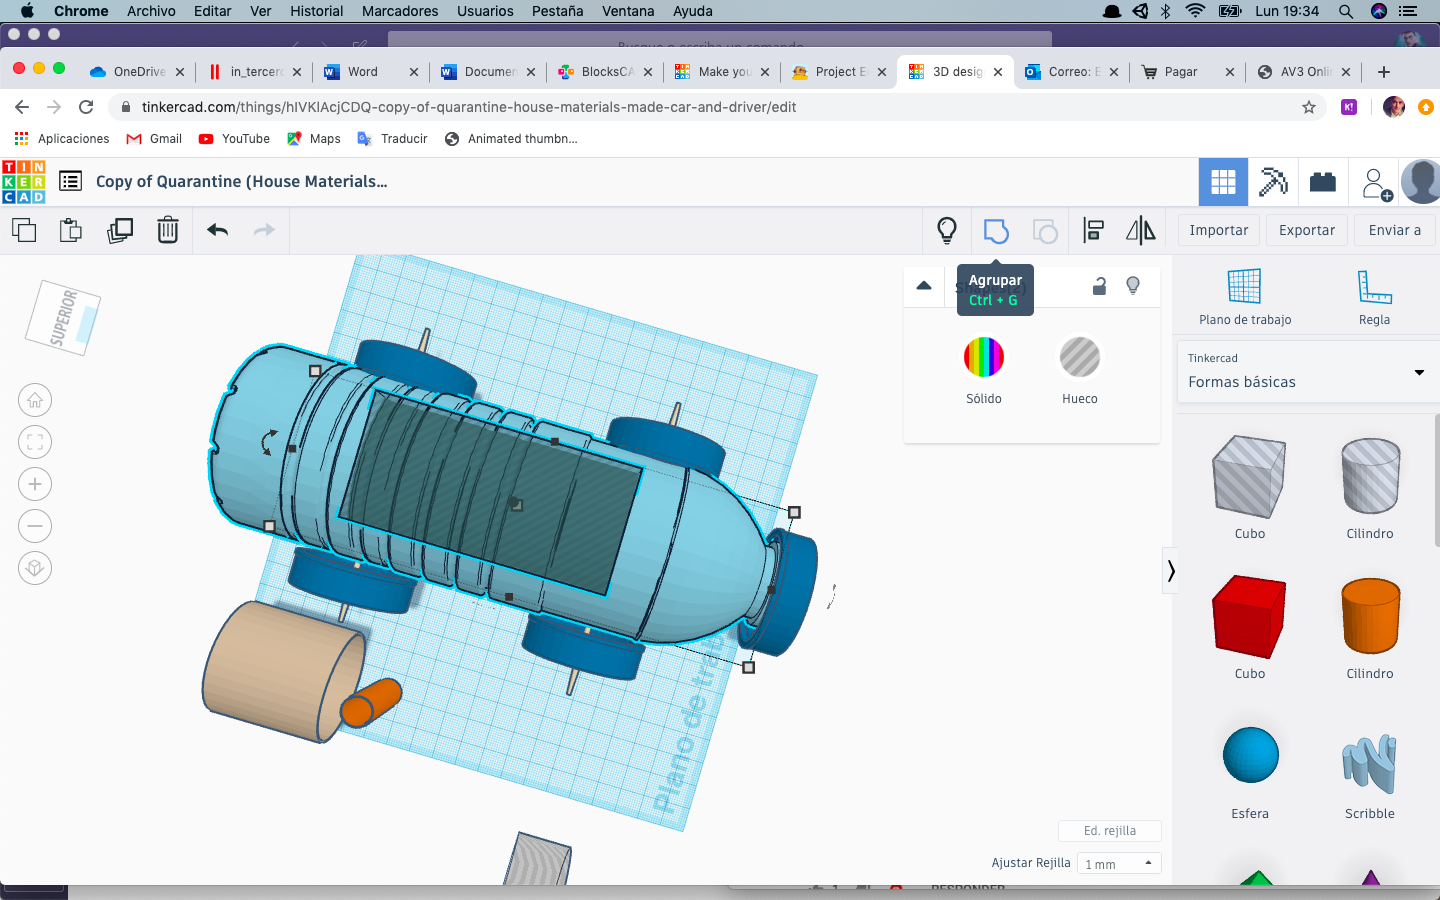
Task: Click the address bar URL
Action: point(469,107)
